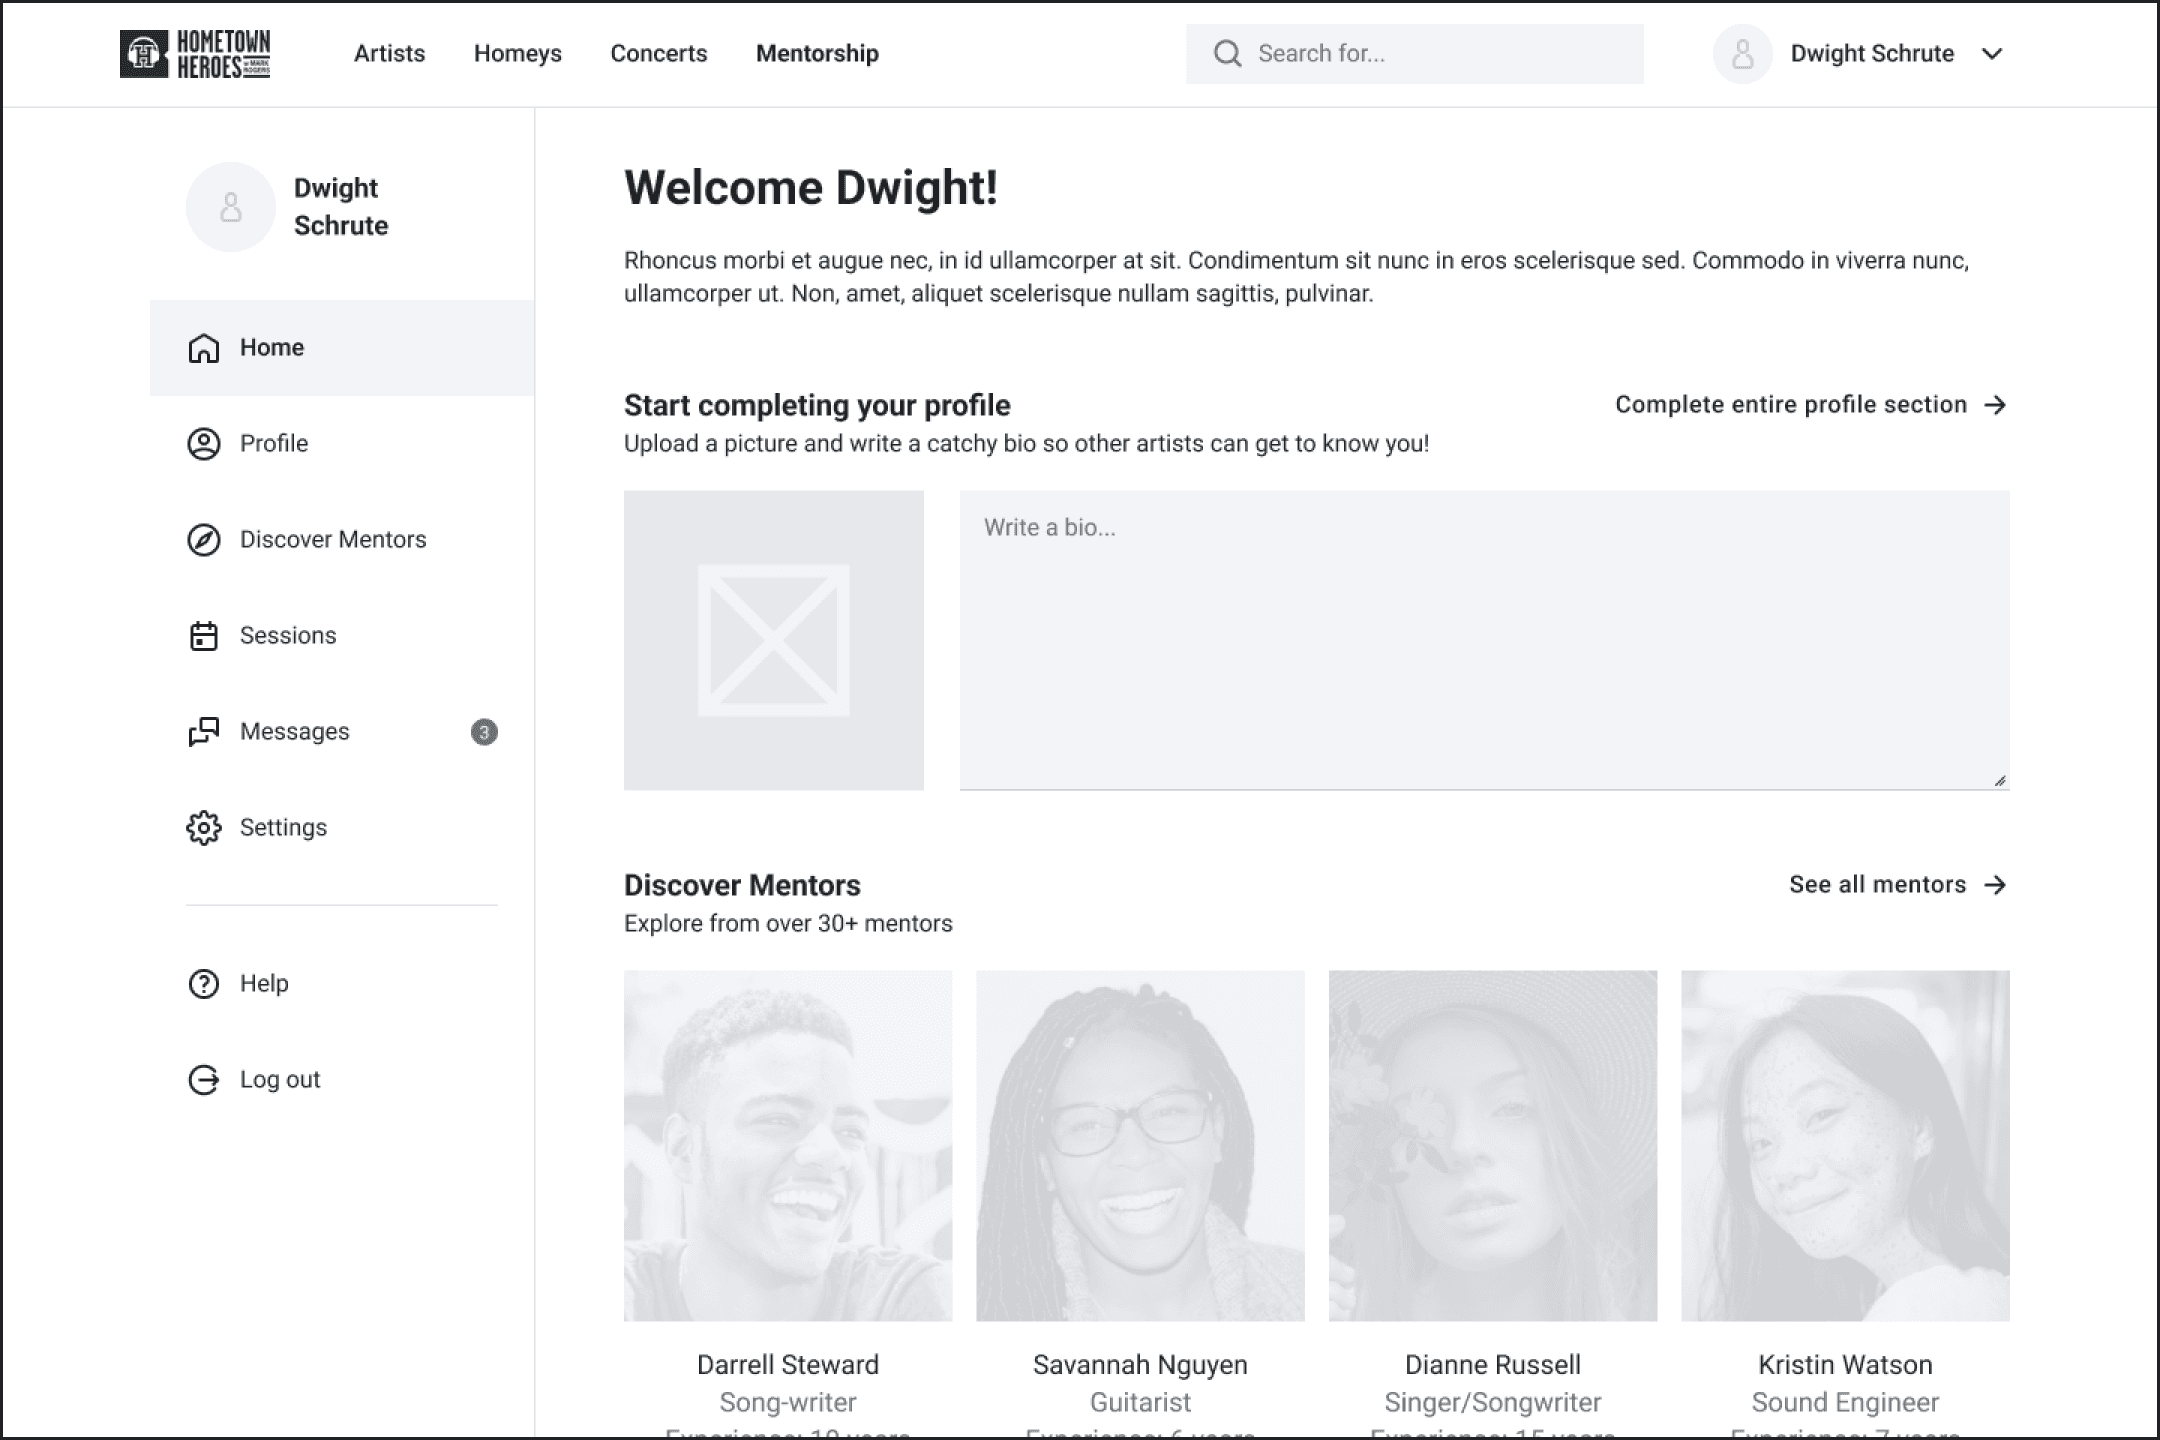Click the Log out link
2160x1440 pixels.
coord(342,1080)
